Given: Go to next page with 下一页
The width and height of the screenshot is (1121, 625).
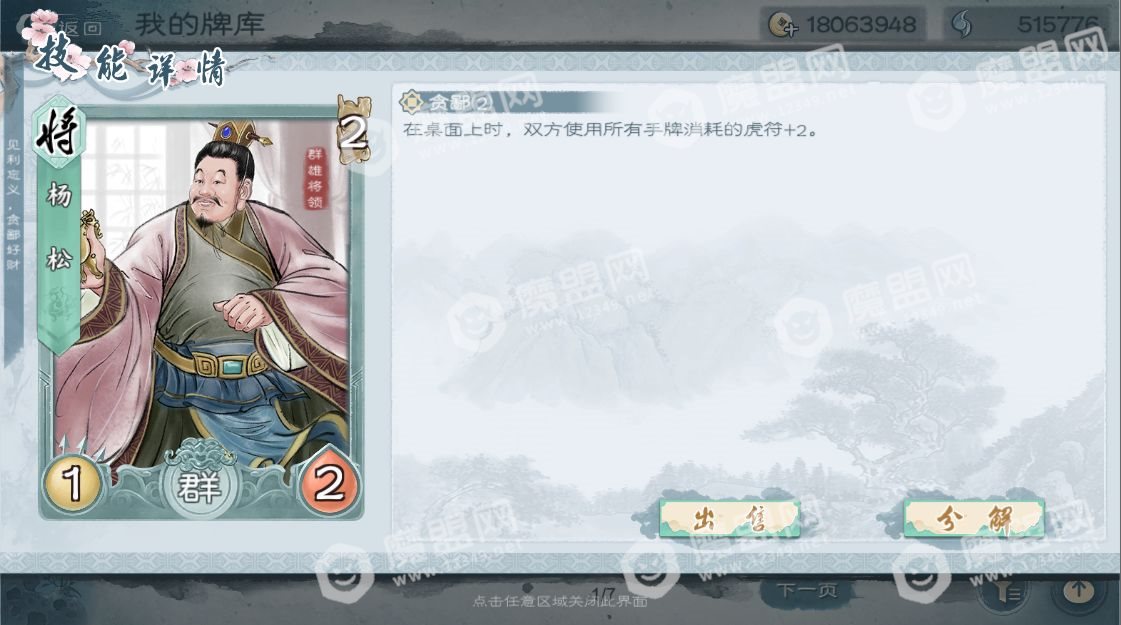Looking at the screenshot, I should pyautogui.click(x=806, y=591).
